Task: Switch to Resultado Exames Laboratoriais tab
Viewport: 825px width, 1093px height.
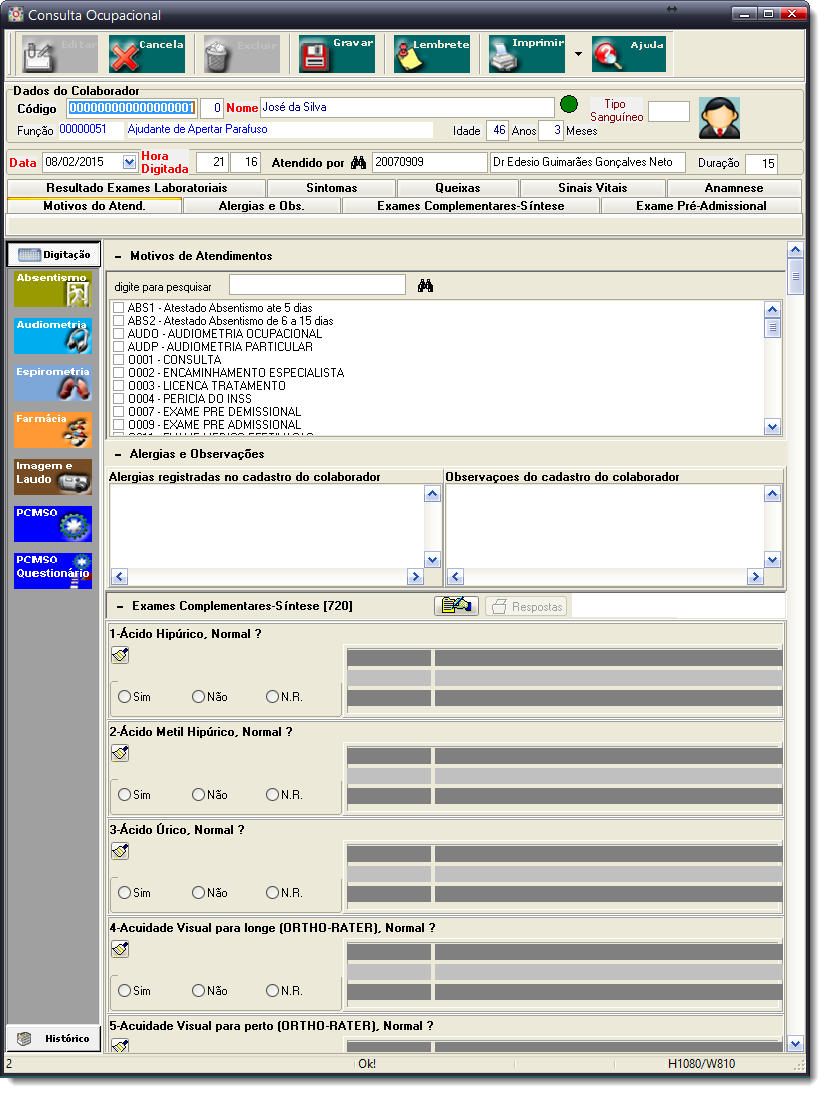Action: pyautogui.click(x=137, y=188)
